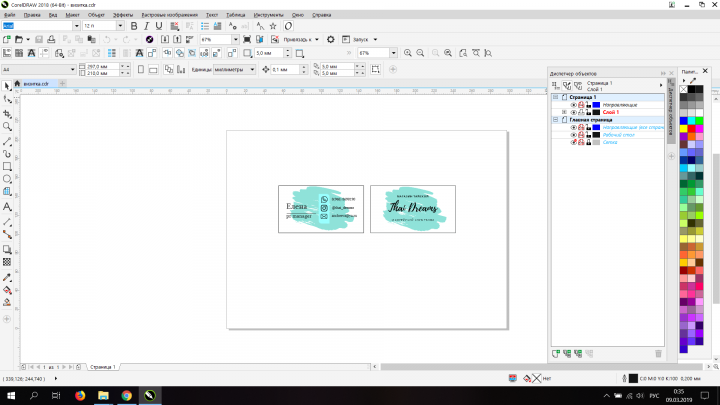Open CorelDRAW from the Windows taskbar
Viewport: 720px width, 405px height.
click(x=150, y=395)
